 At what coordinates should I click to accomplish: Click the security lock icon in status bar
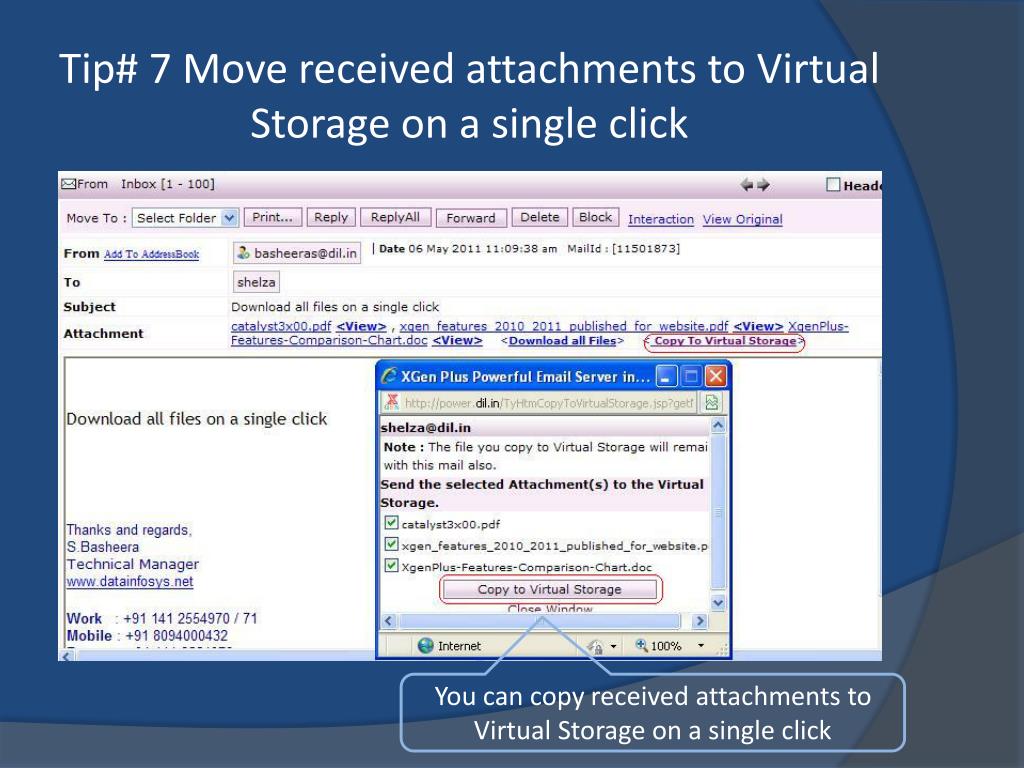pos(595,647)
